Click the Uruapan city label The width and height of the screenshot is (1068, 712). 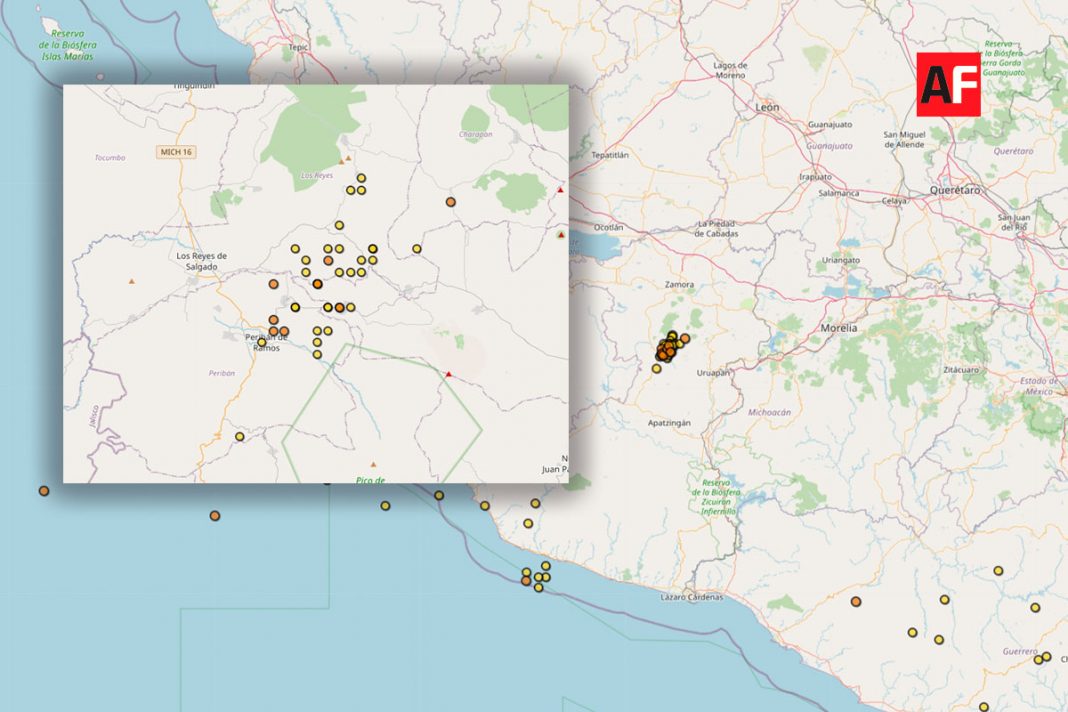[713, 373]
